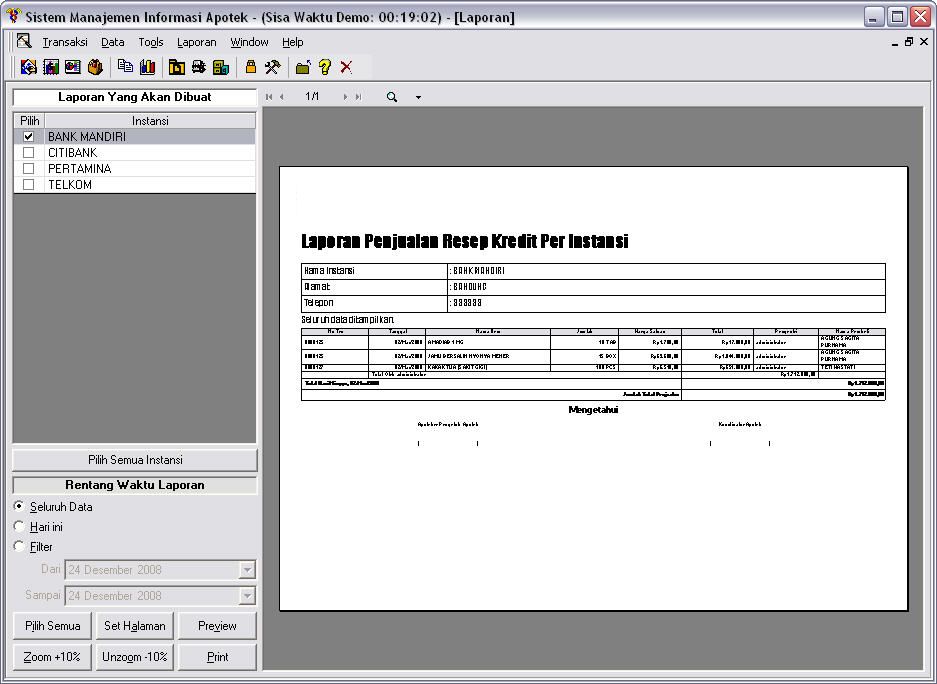Click the Laporan Penjualan Resep Kredit title
Viewport: 937px width, 684px height.
(x=465, y=241)
